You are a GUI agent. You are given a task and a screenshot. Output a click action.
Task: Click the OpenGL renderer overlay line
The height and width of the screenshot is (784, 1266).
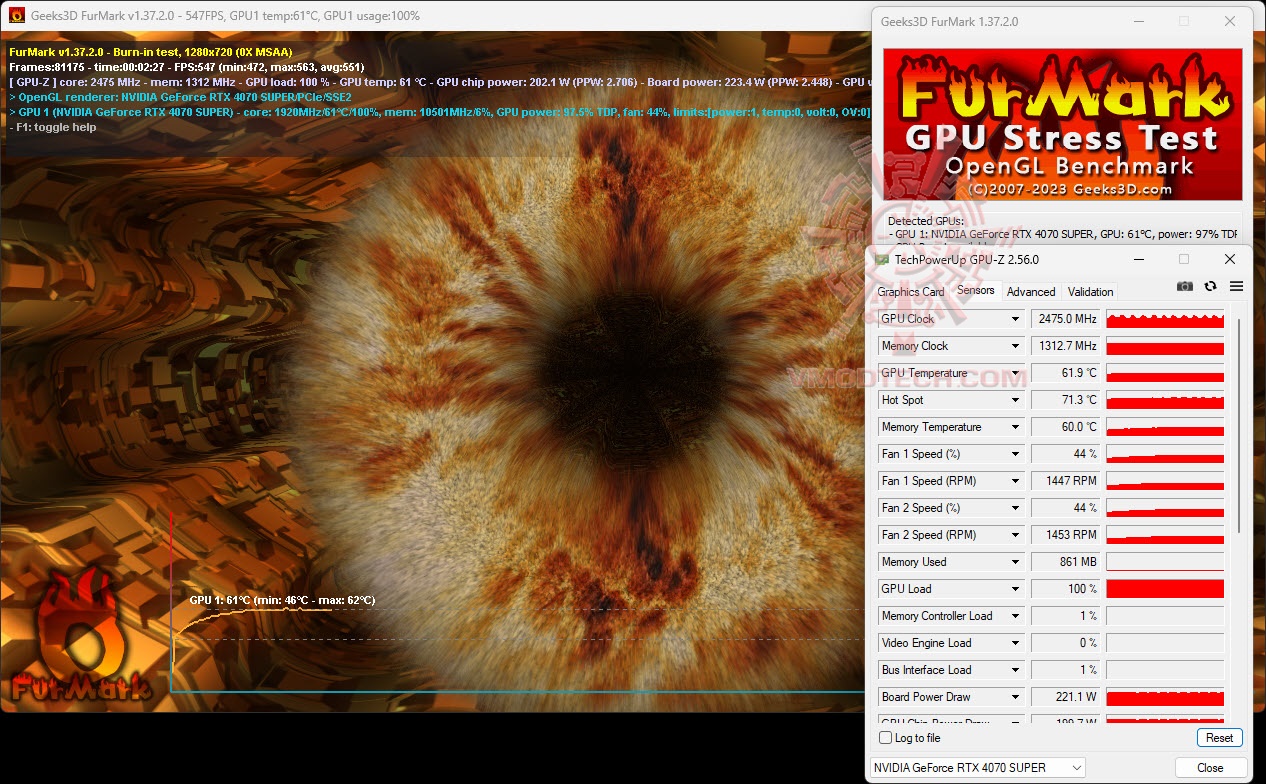coord(180,97)
